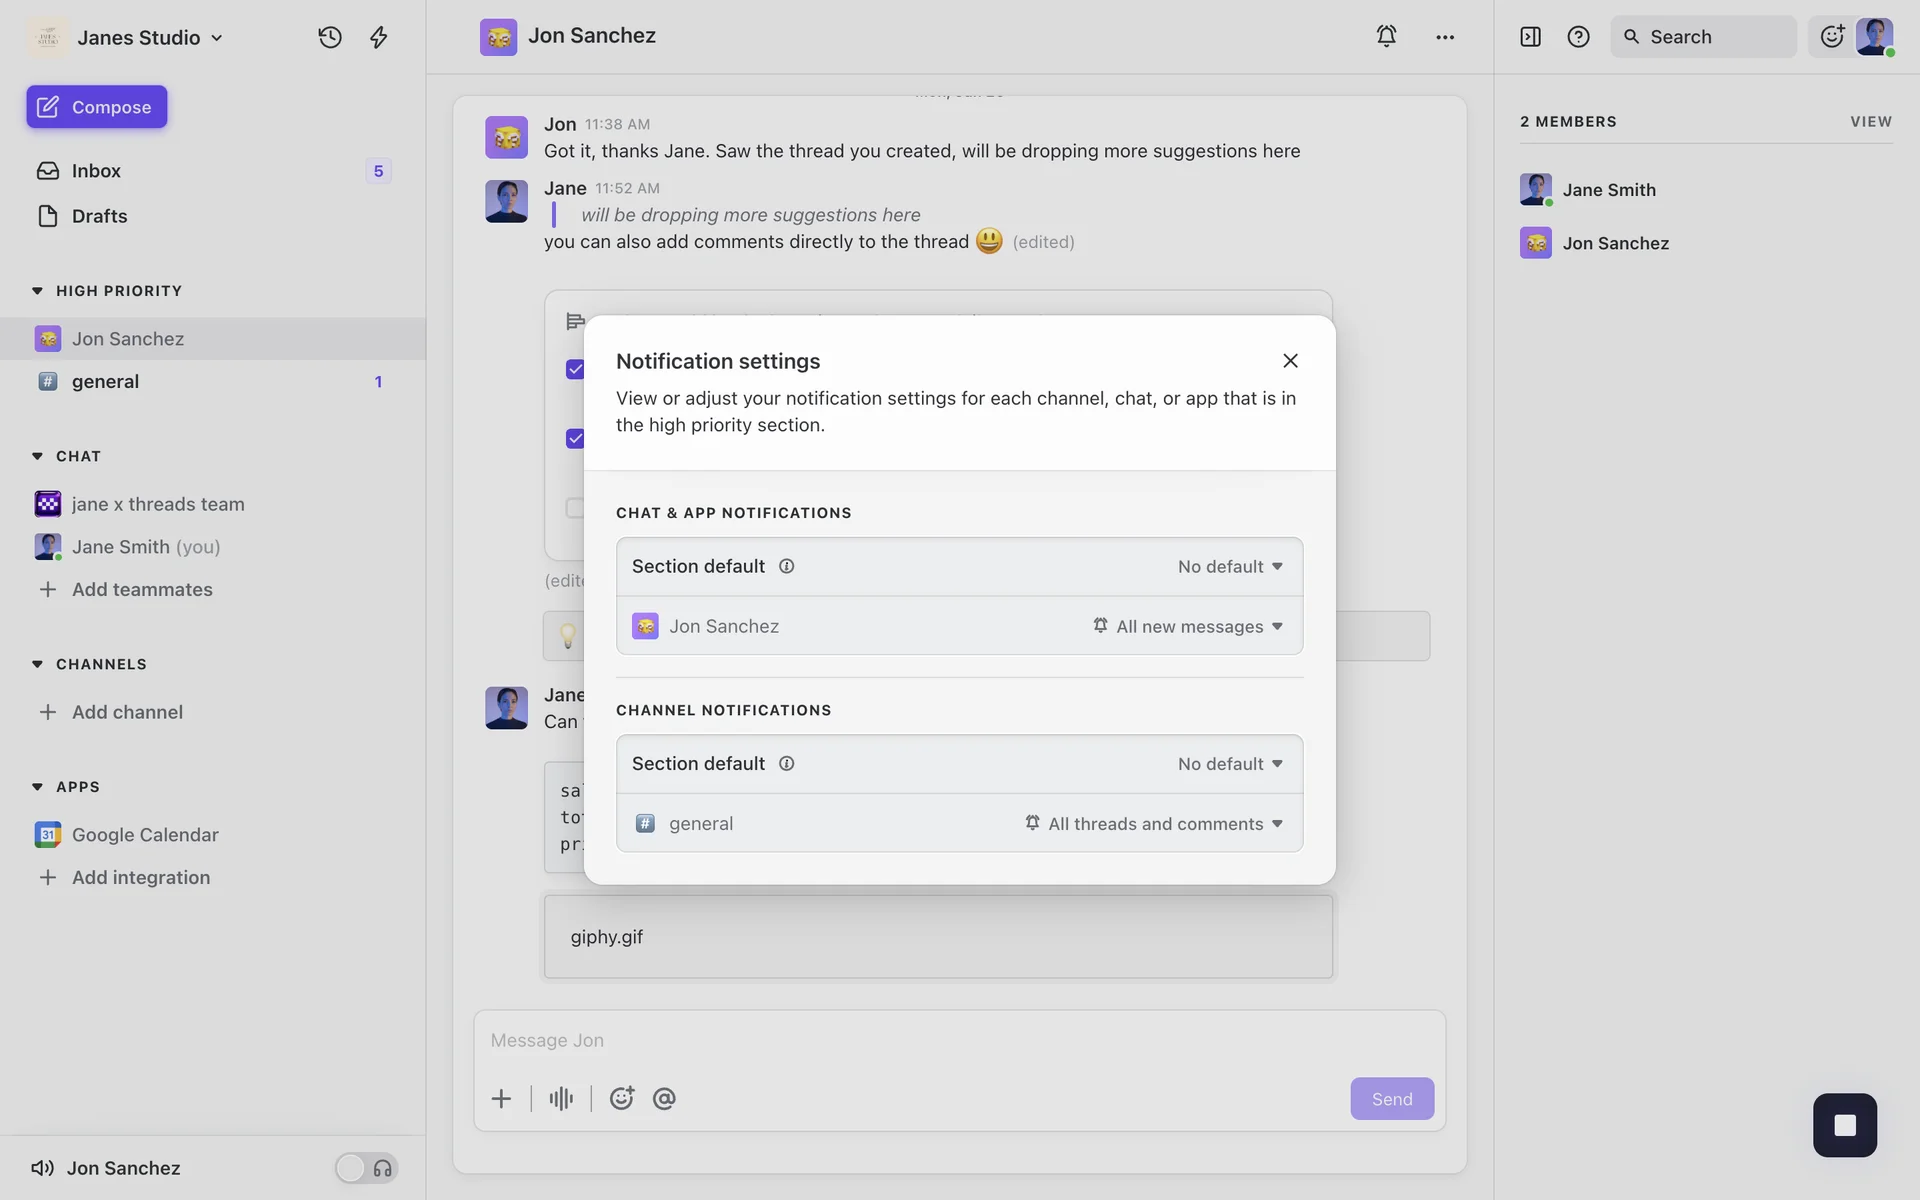The image size is (1920, 1200).
Task: Collapse the right sidebar panel icon
Action: (x=1530, y=37)
